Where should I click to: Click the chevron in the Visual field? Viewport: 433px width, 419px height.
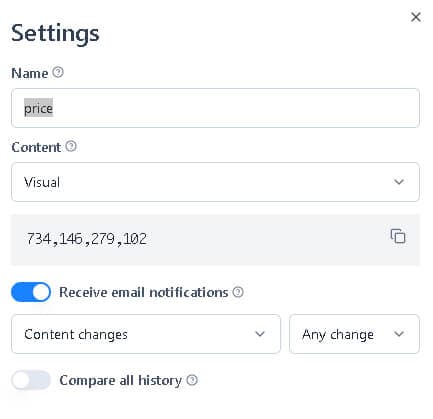[399, 182]
